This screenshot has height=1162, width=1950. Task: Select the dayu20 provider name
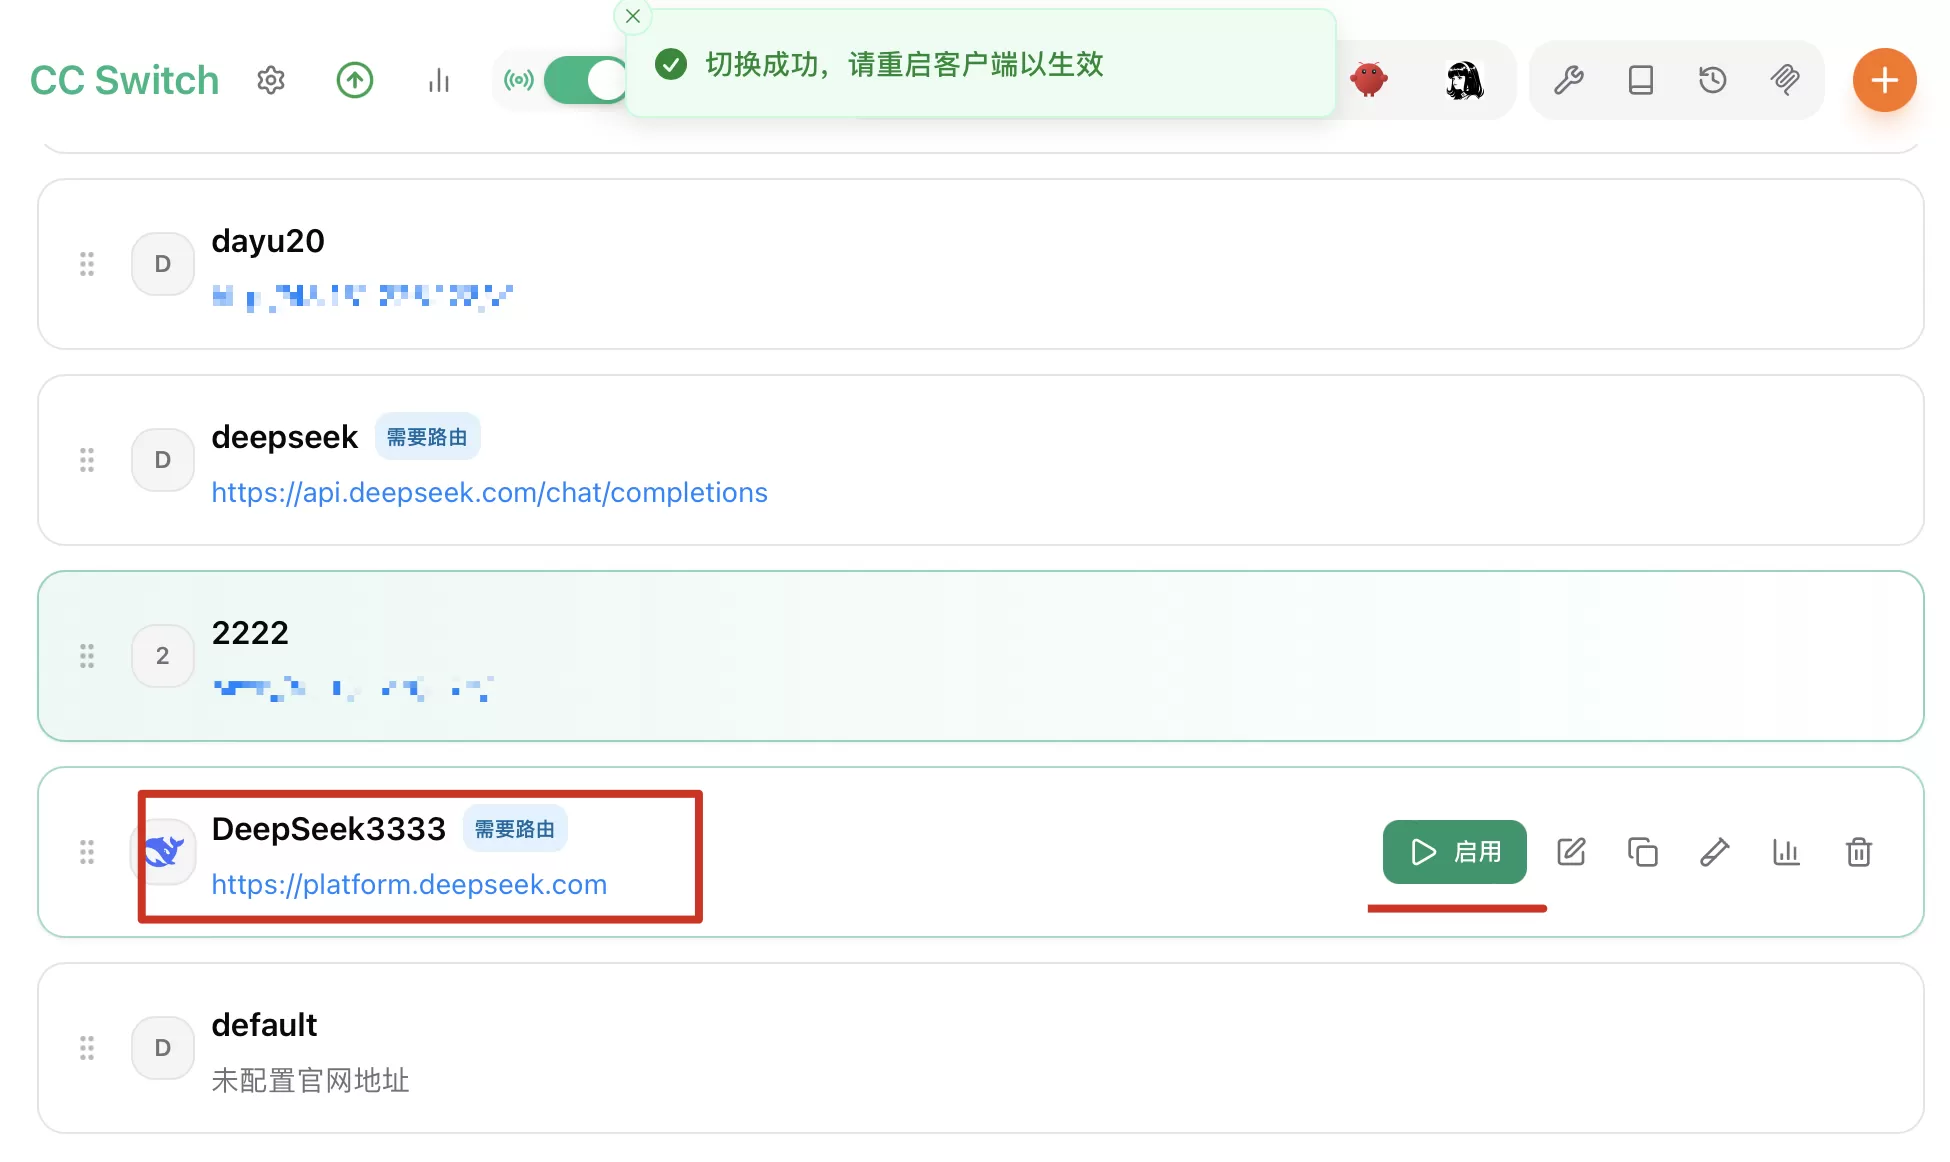(268, 241)
